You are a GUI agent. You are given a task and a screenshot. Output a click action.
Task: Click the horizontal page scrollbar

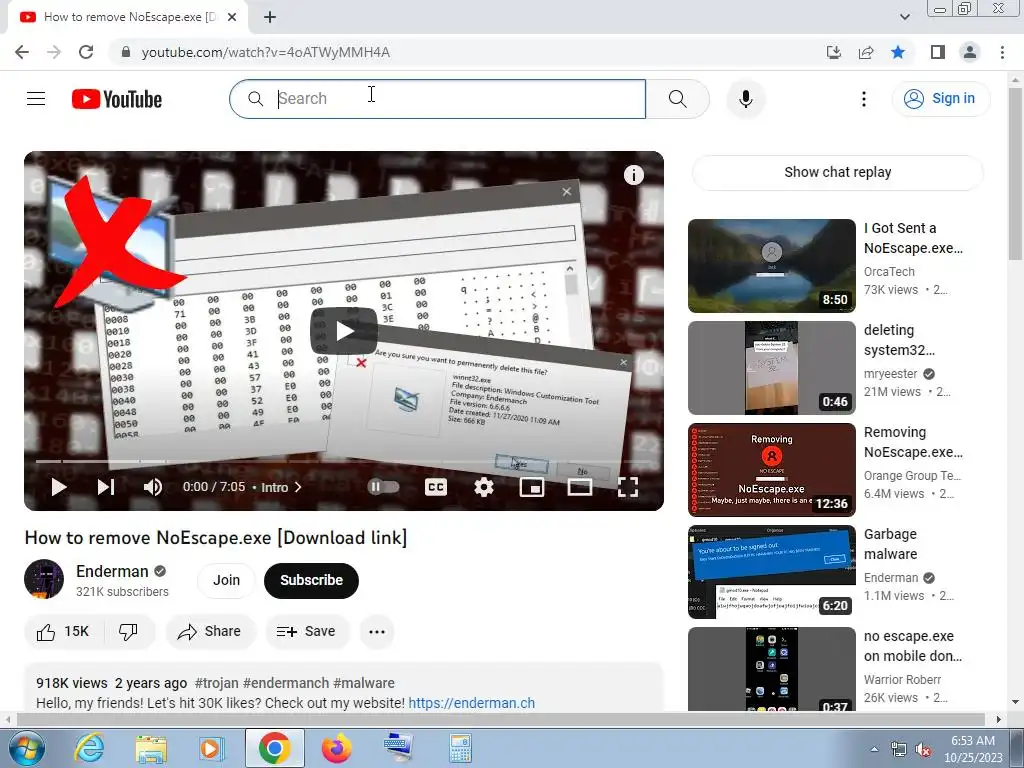click(x=500, y=720)
